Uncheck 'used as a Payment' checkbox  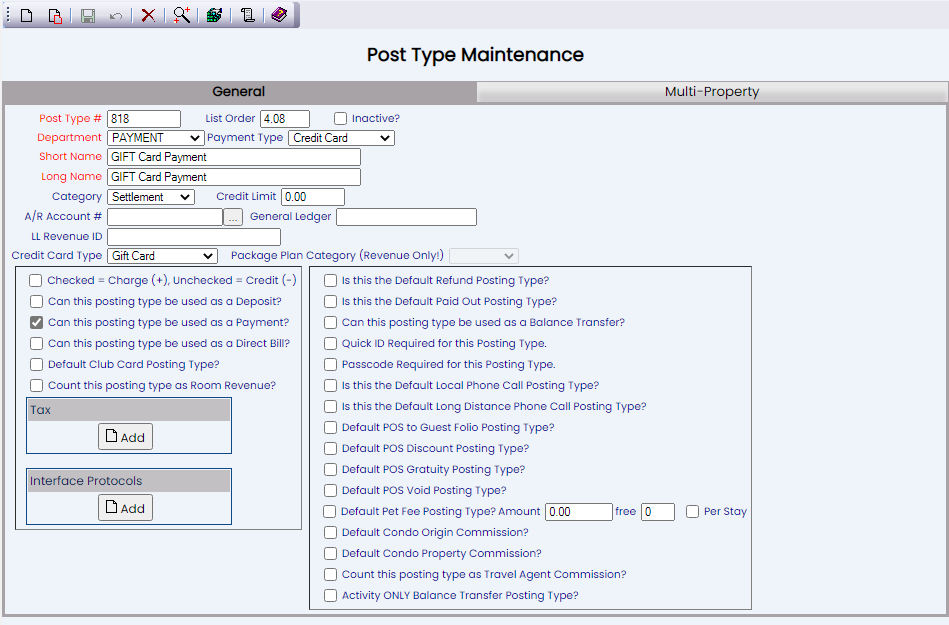click(37, 323)
